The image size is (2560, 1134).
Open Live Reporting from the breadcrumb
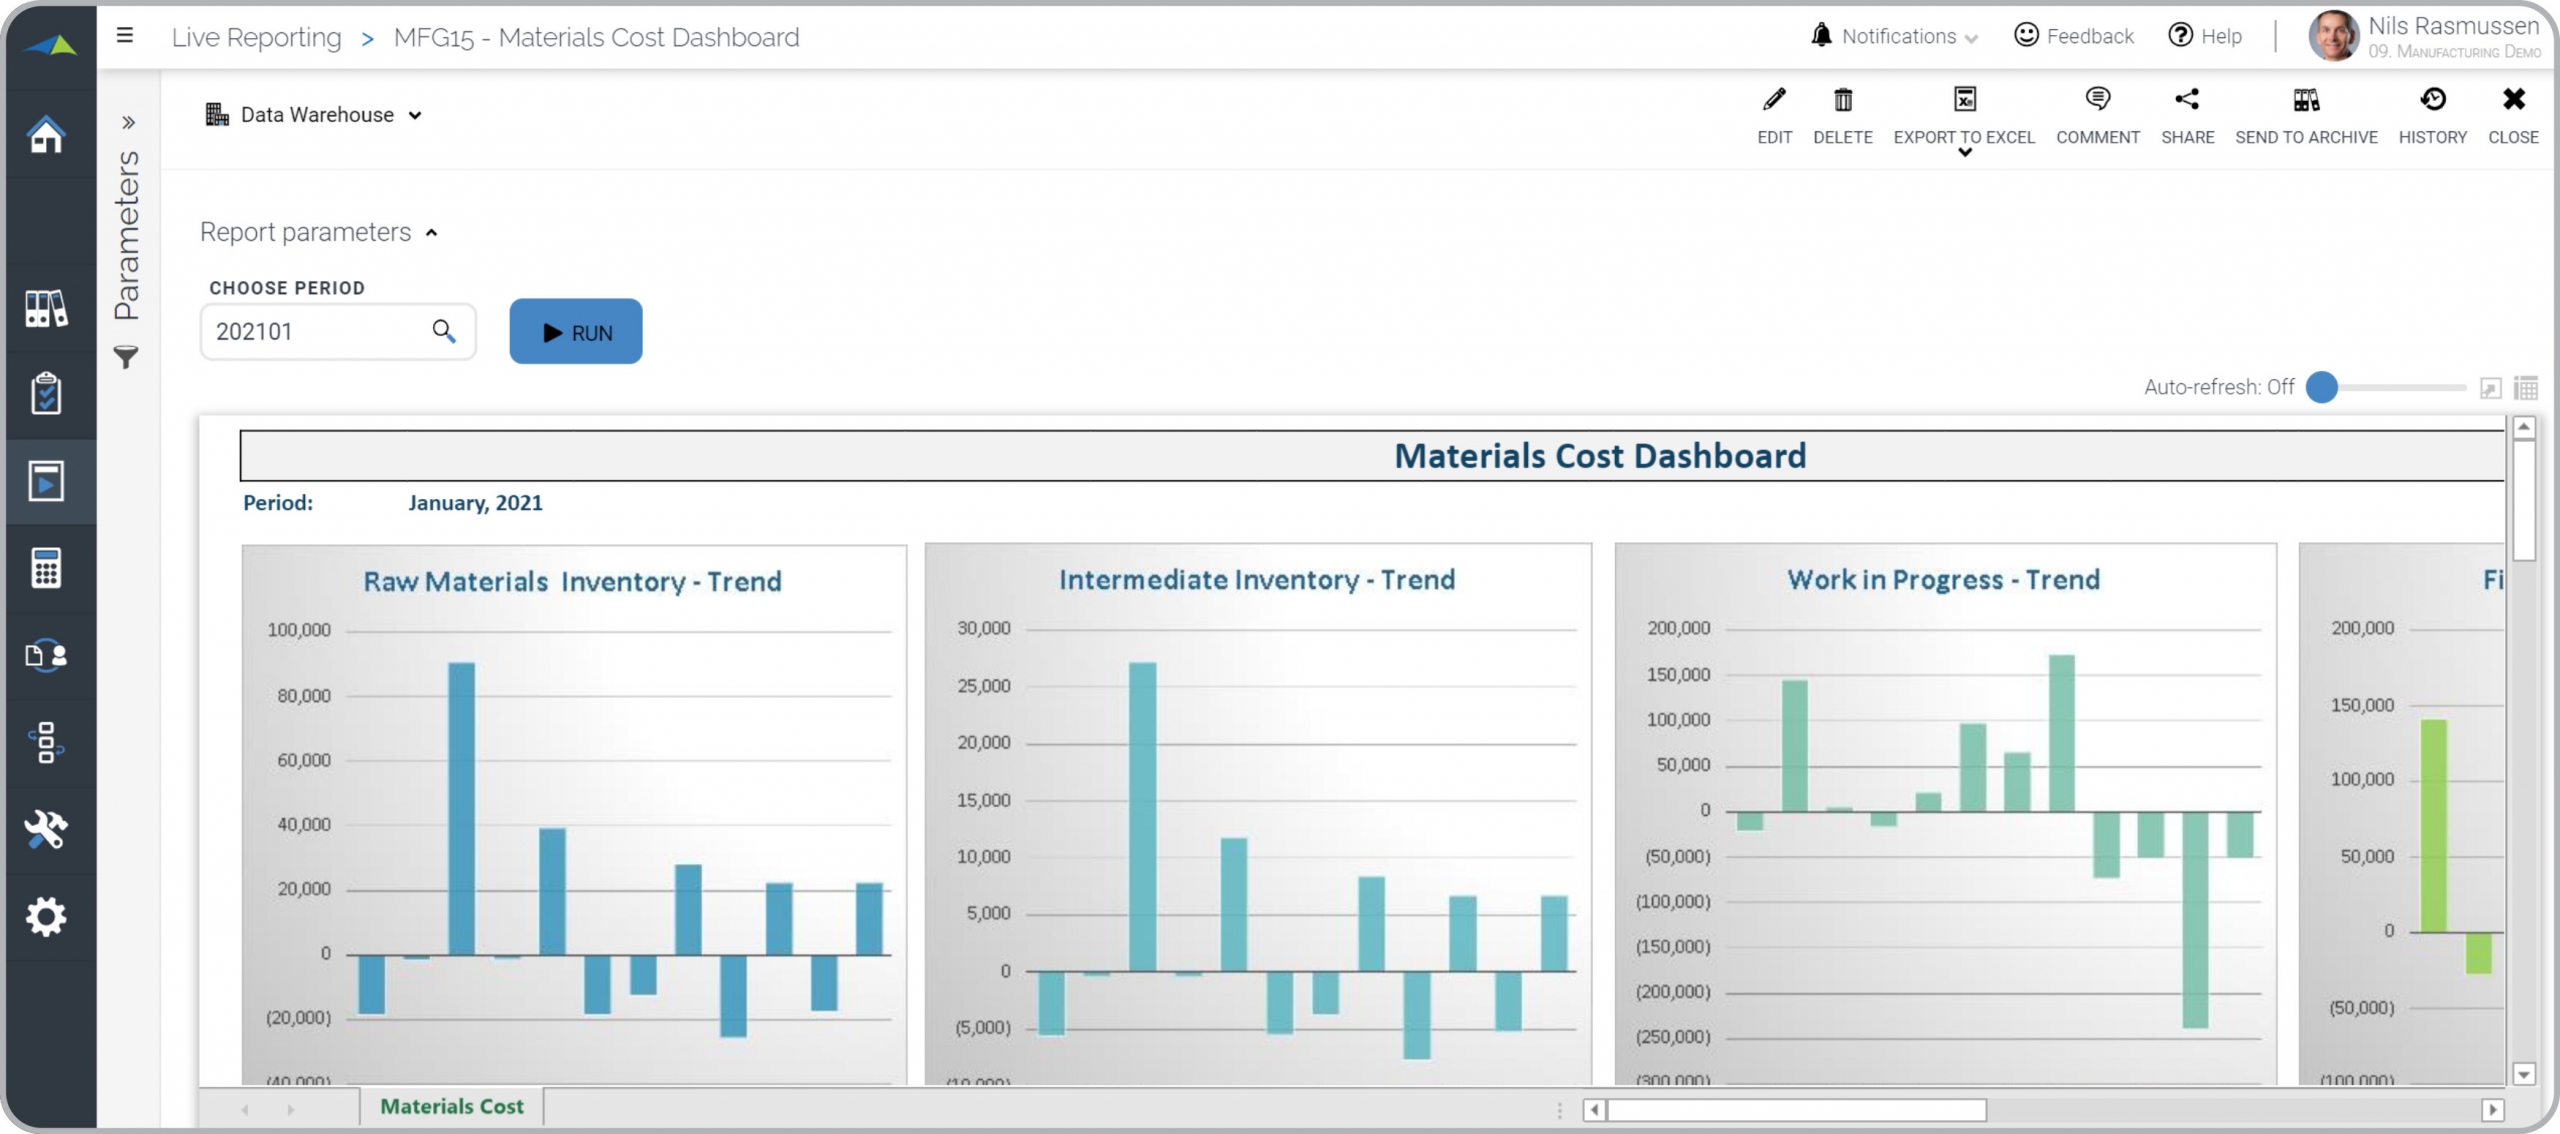(256, 37)
